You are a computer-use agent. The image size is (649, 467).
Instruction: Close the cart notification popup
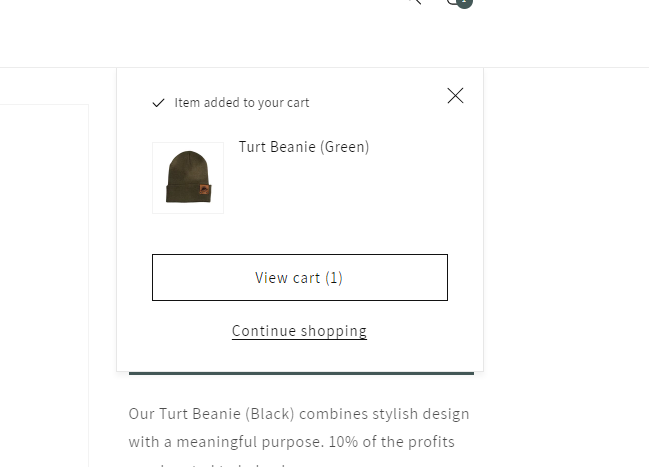[455, 96]
